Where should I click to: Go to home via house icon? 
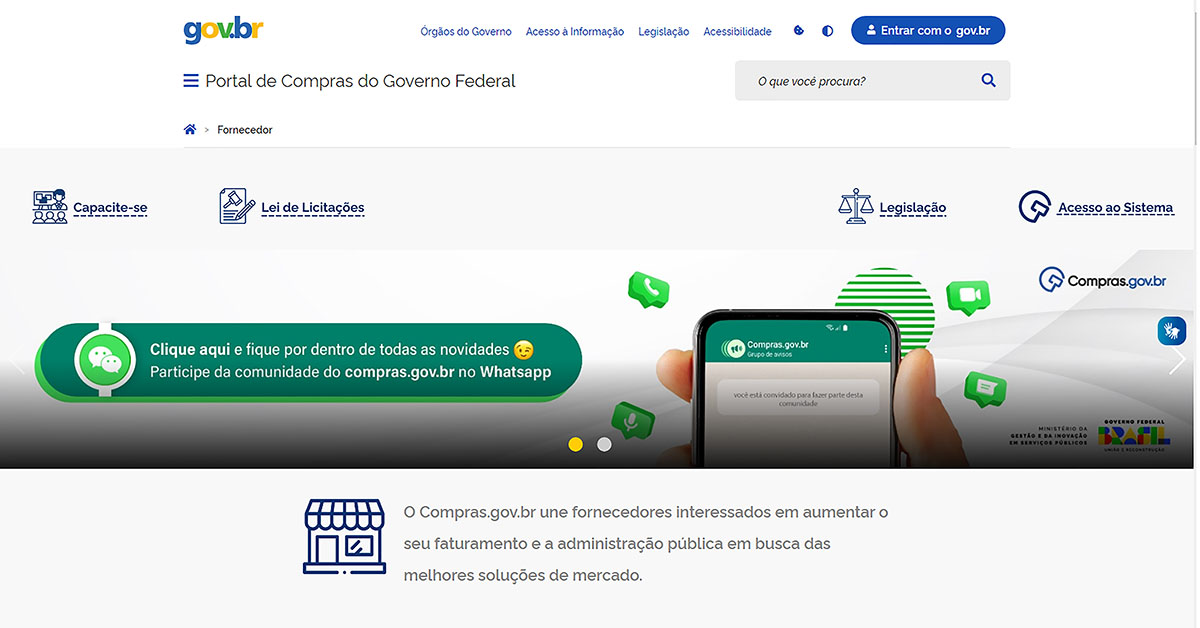tap(190, 130)
